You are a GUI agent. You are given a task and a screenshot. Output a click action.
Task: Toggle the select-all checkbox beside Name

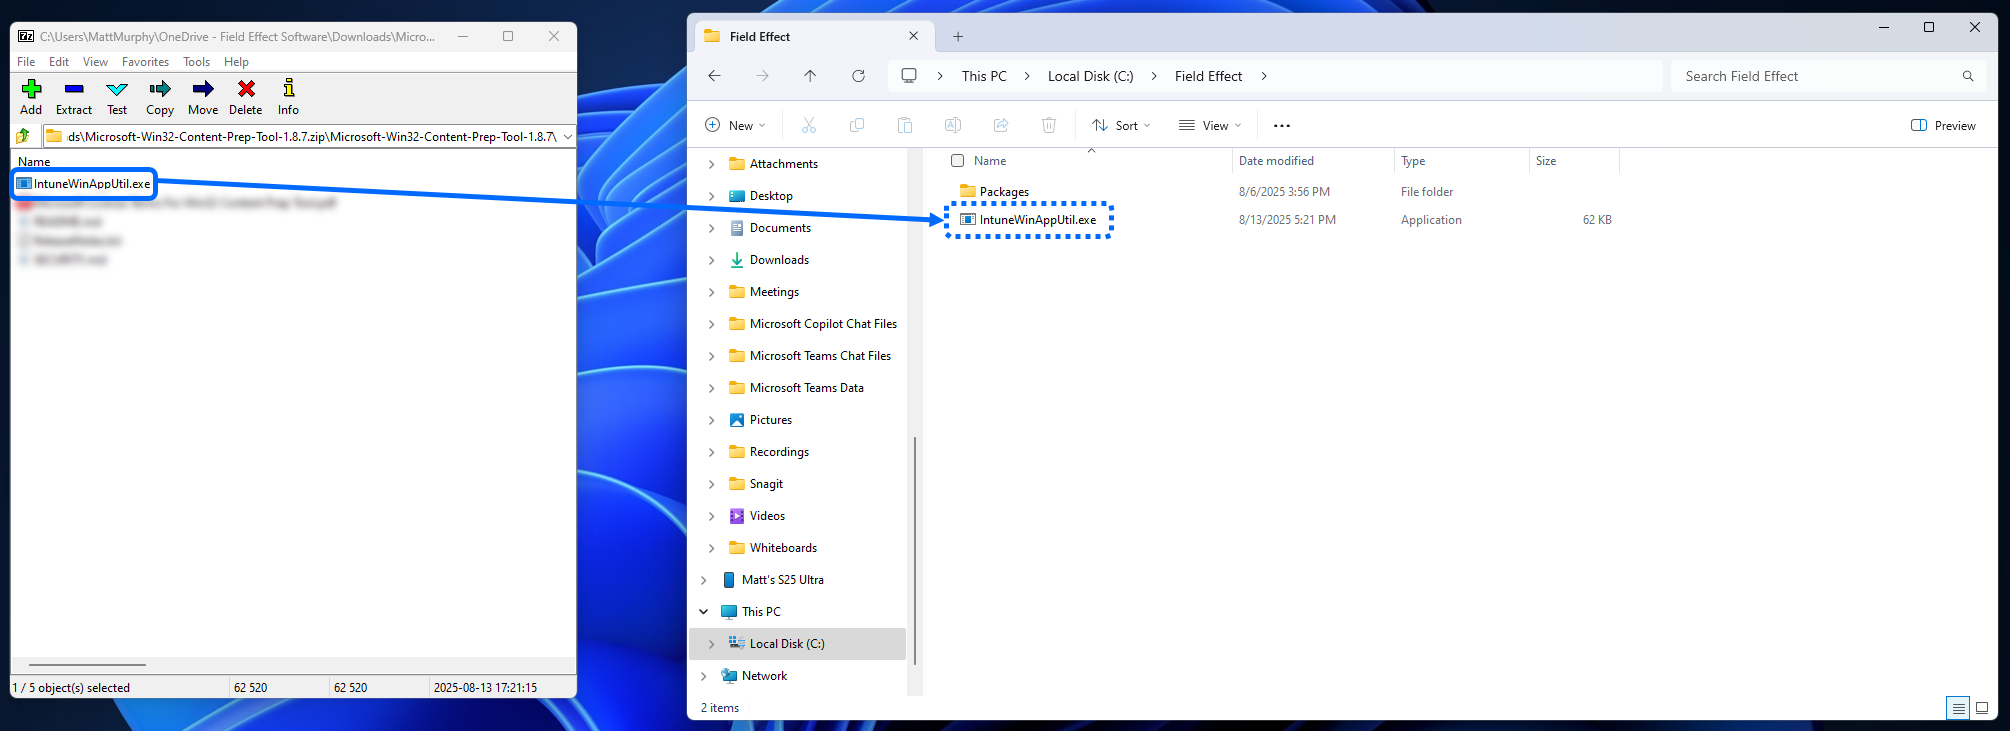[957, 160]
